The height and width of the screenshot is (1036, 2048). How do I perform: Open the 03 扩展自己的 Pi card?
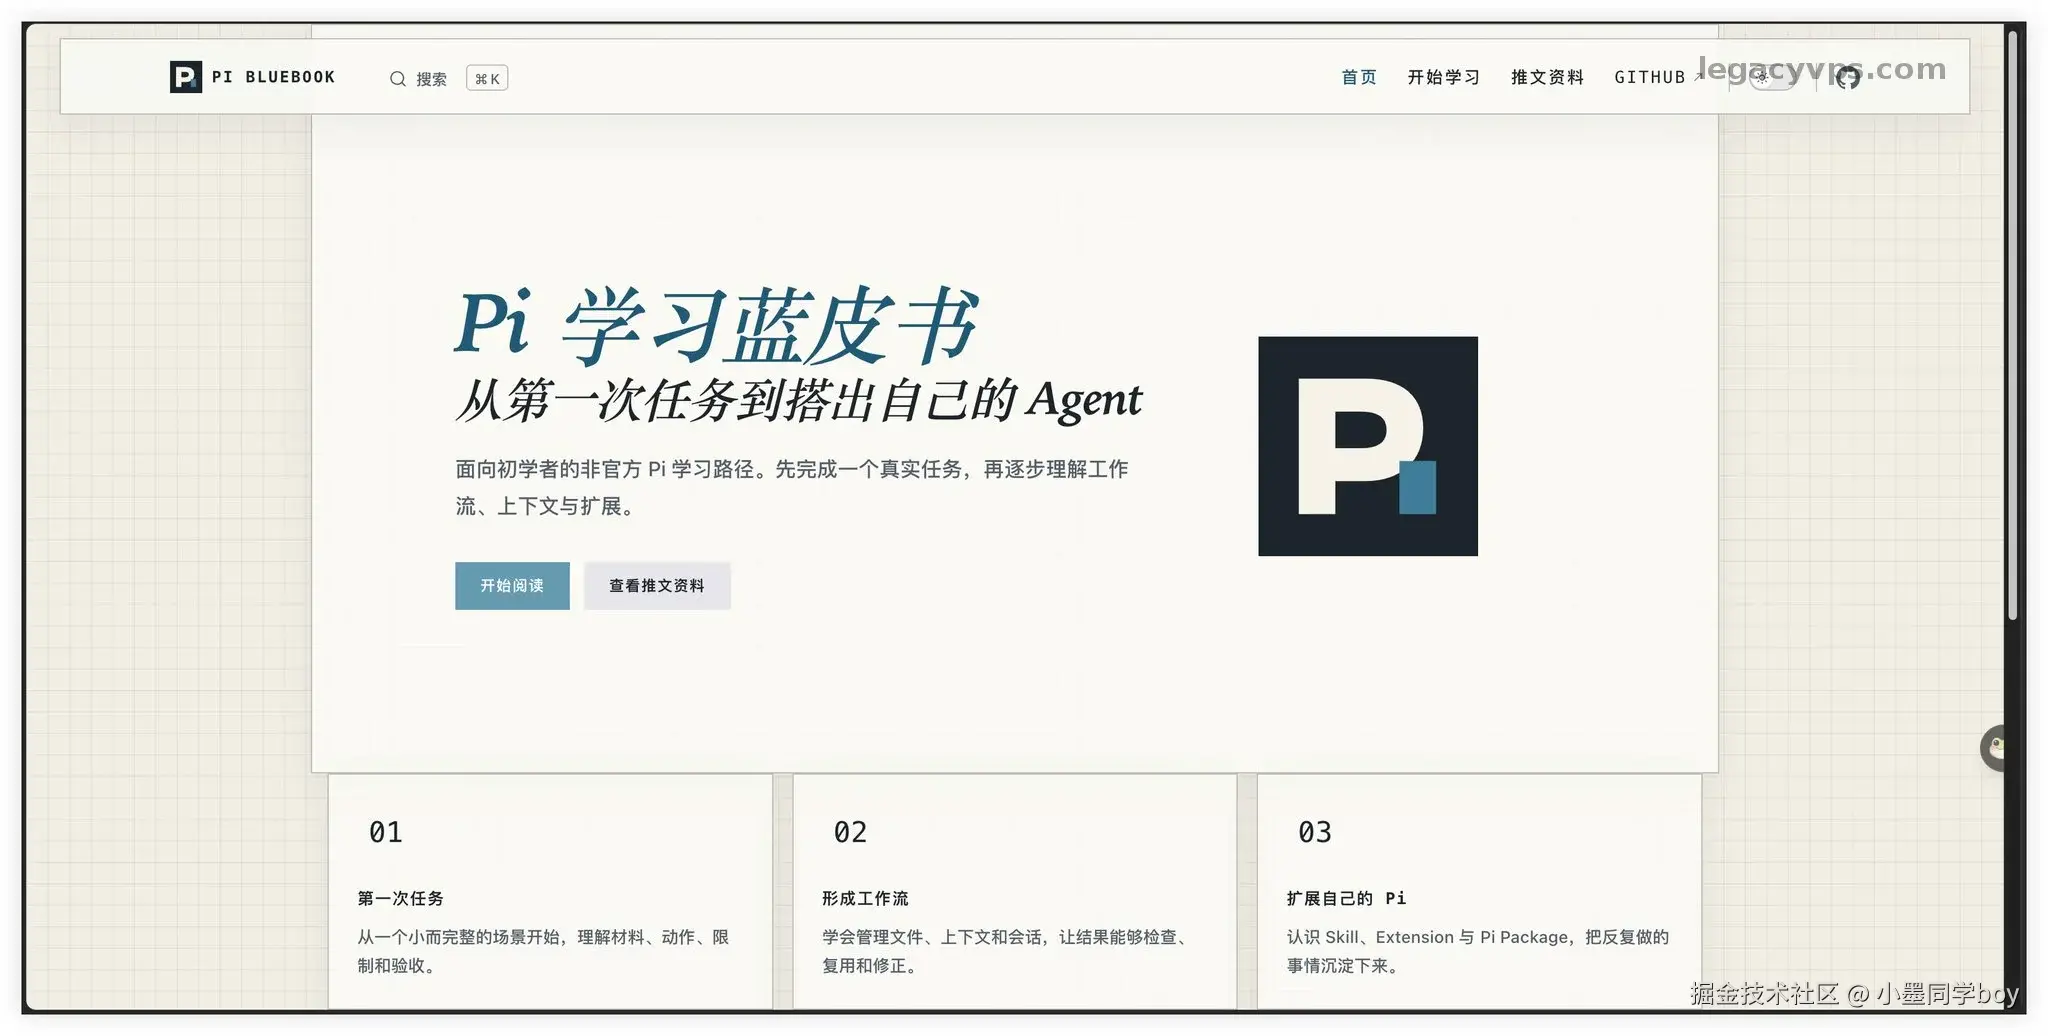(1479, 891)
